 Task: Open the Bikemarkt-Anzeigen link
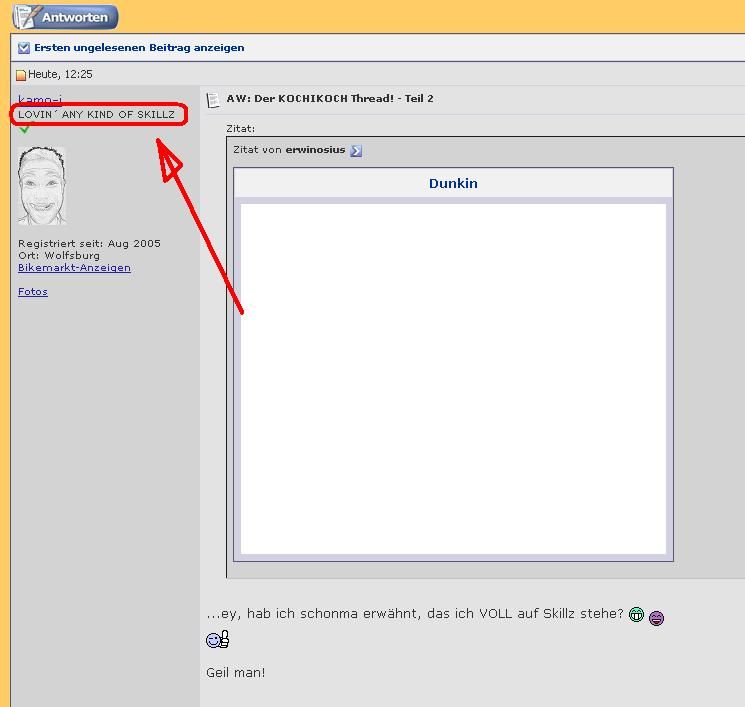[74, 268]
